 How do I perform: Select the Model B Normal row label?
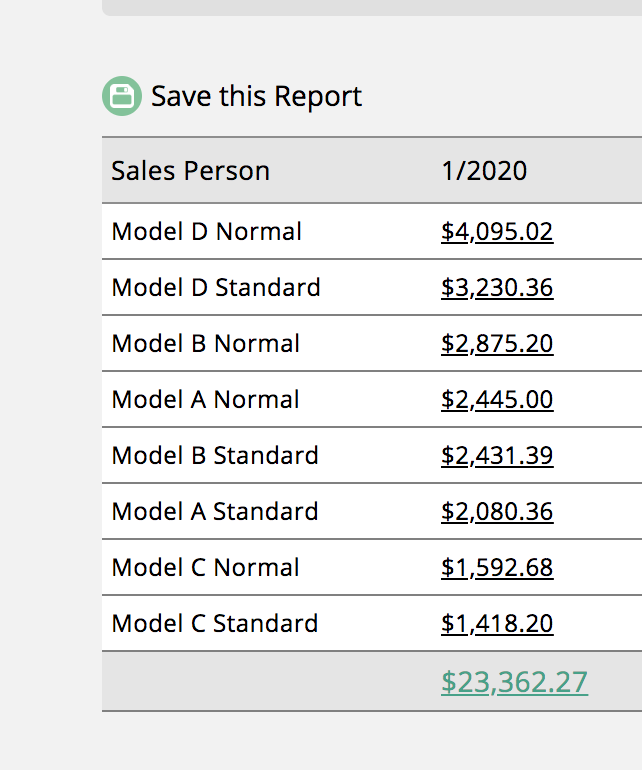click(x=205, y=344)
